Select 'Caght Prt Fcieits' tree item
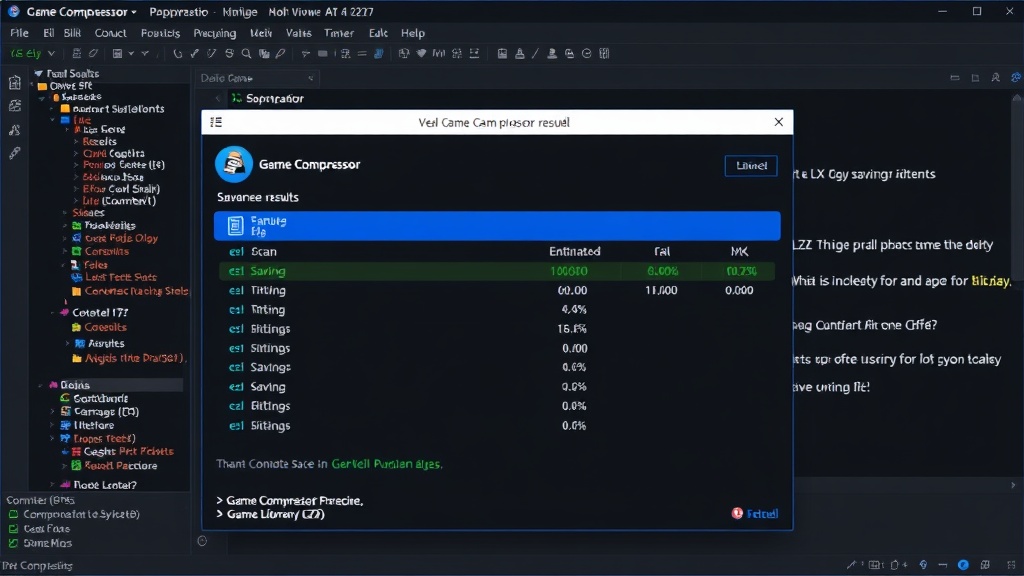 tap(129, 452)
